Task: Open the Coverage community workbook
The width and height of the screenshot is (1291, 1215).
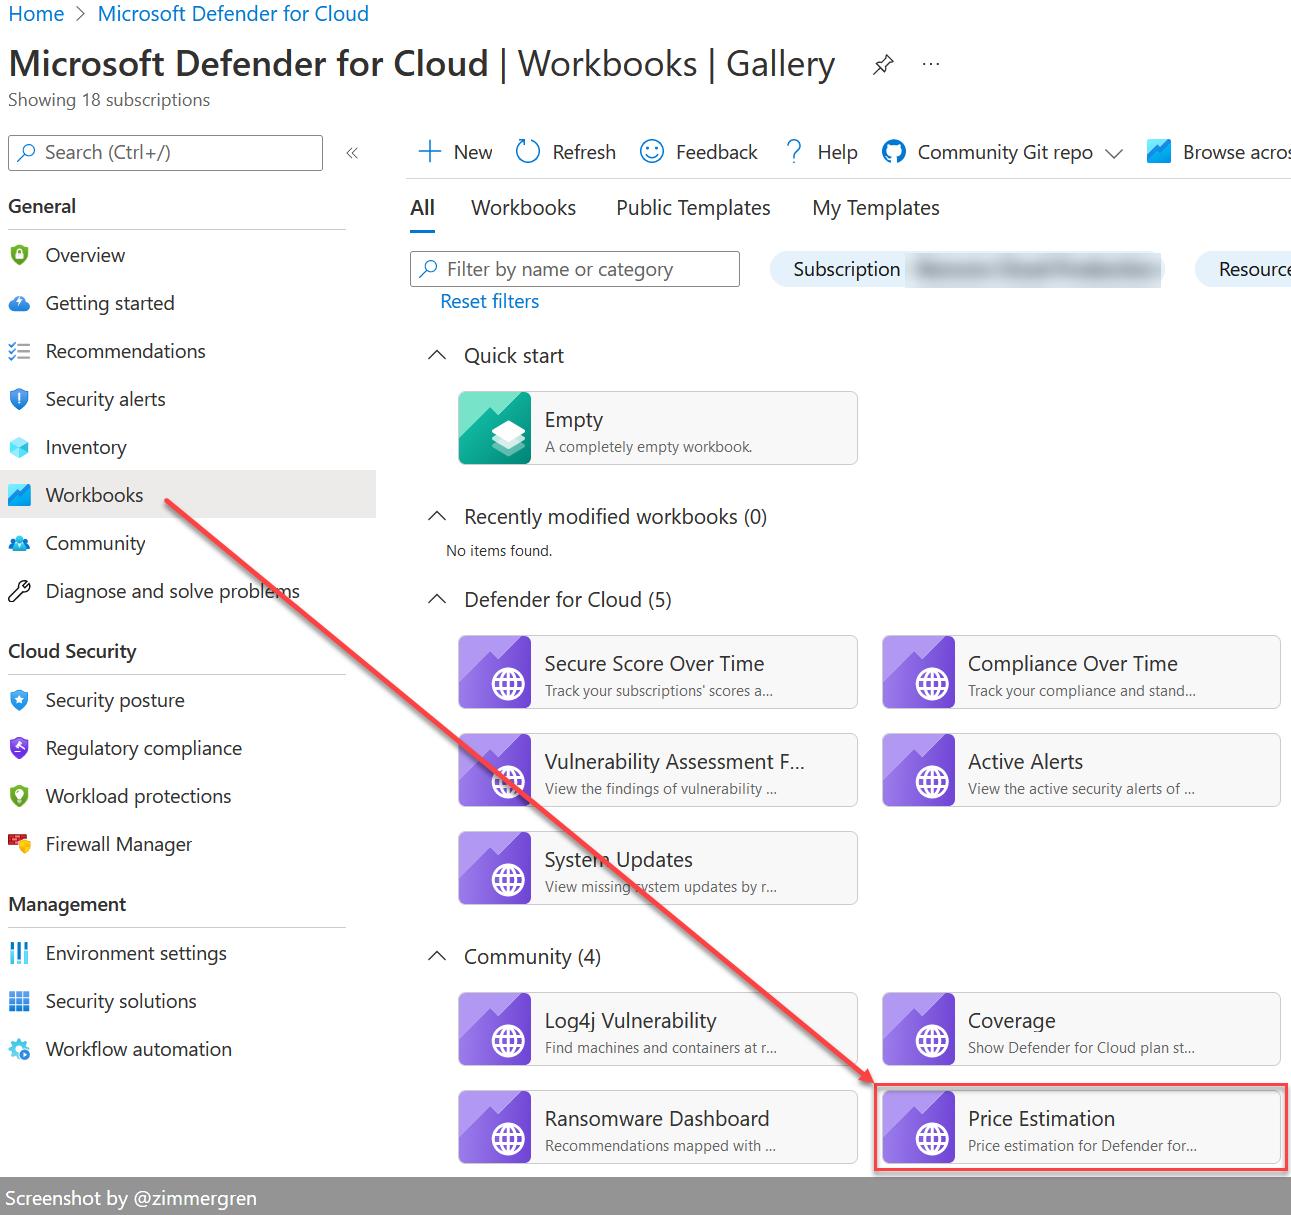Action: [x=1081, y=1029]
